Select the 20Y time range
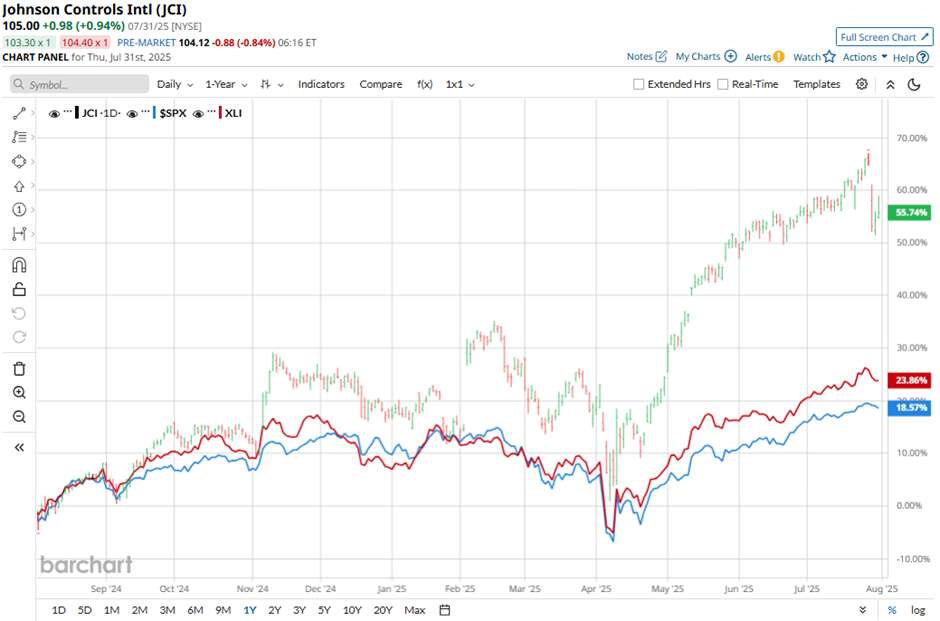This screenshot has width=940, height=621. coord(382,610)
